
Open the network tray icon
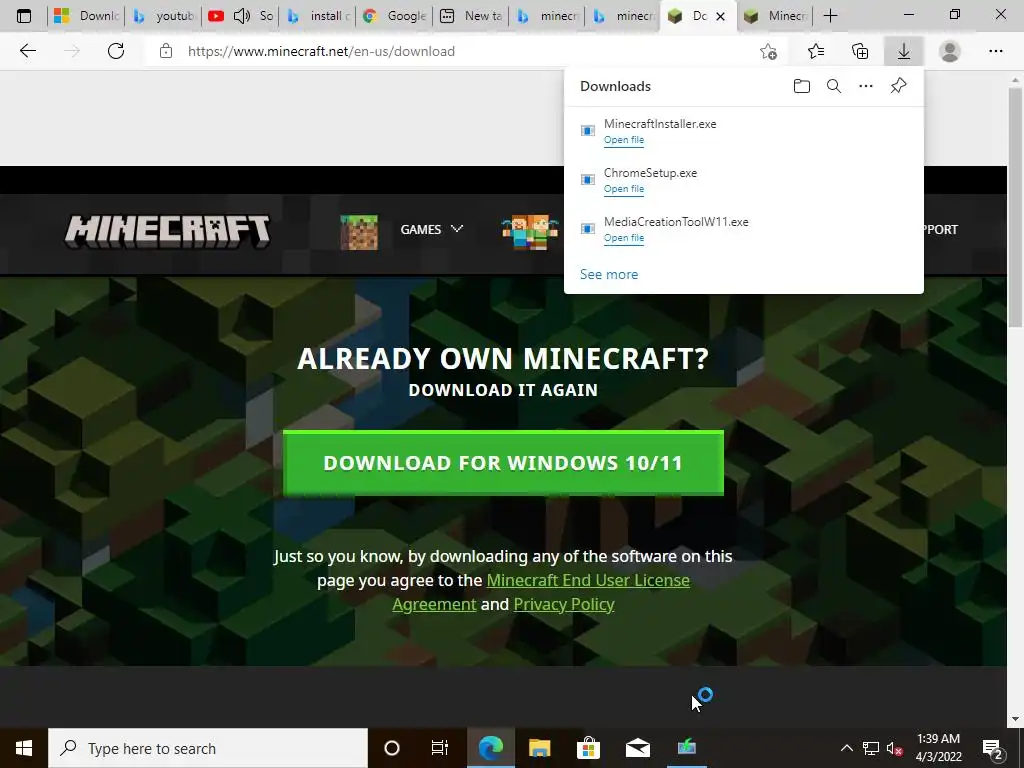click(x=871, y=748)
